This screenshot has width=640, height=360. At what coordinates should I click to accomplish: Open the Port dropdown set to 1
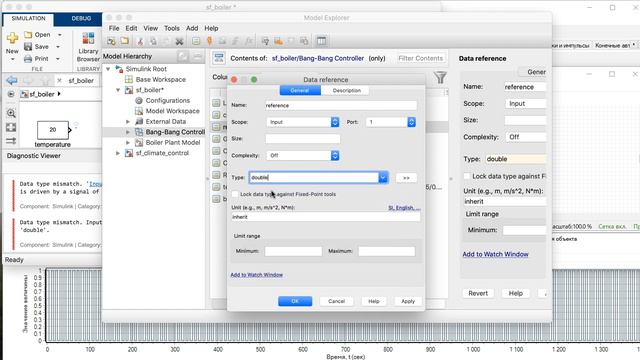pyautogui.click(x=391, y=122)
